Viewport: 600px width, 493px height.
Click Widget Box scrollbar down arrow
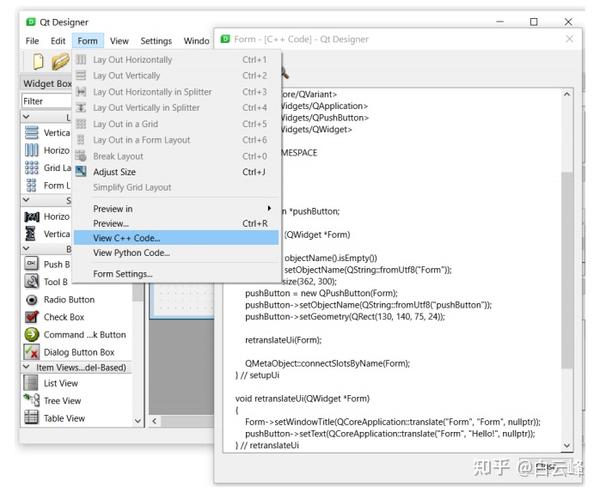(138, 421)
